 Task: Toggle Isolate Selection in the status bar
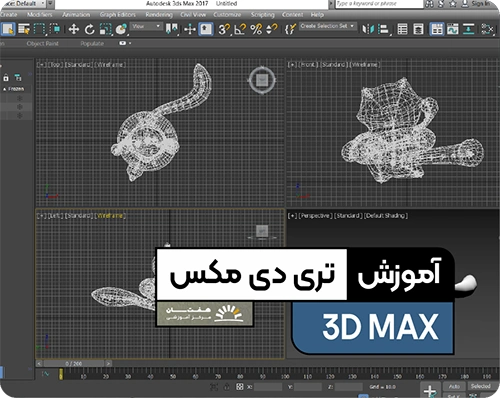214,387
